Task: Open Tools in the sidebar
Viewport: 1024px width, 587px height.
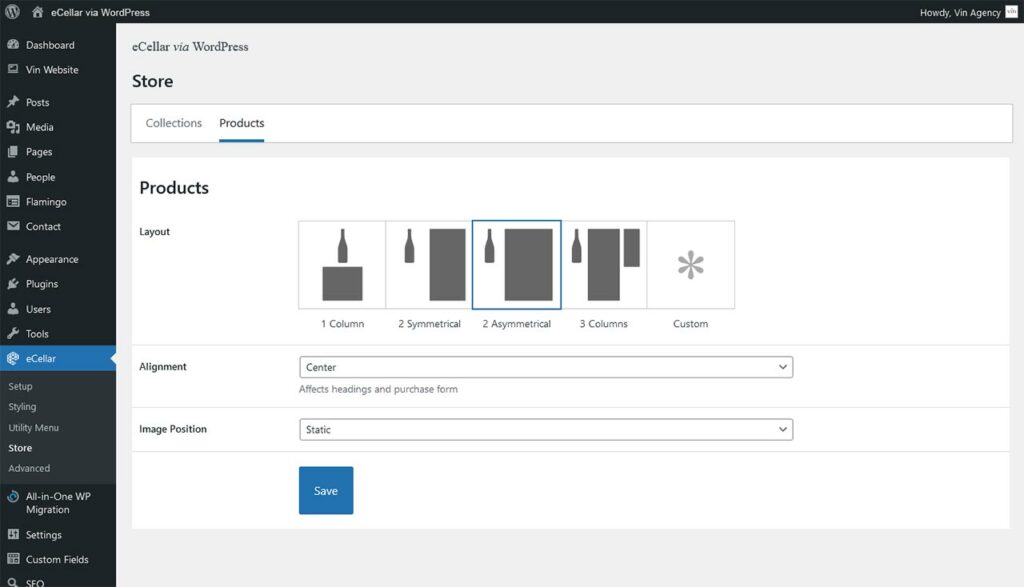Action: 37,334
